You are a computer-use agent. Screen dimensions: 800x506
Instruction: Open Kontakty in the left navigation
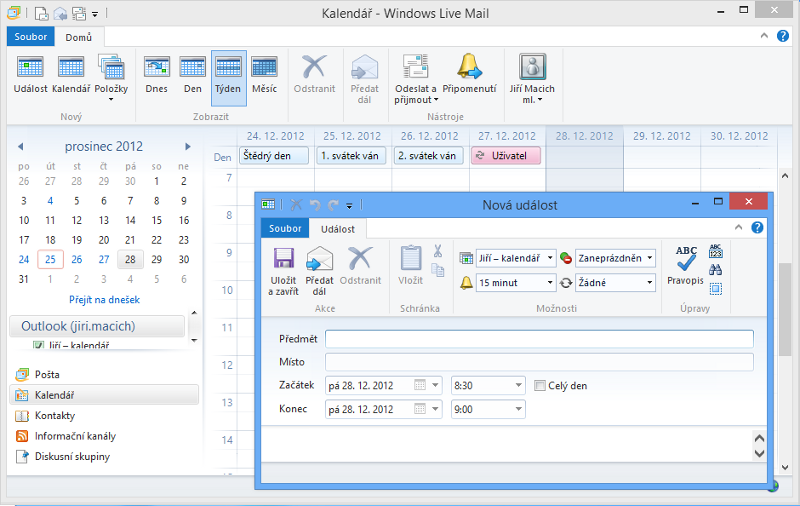point(55,415)
